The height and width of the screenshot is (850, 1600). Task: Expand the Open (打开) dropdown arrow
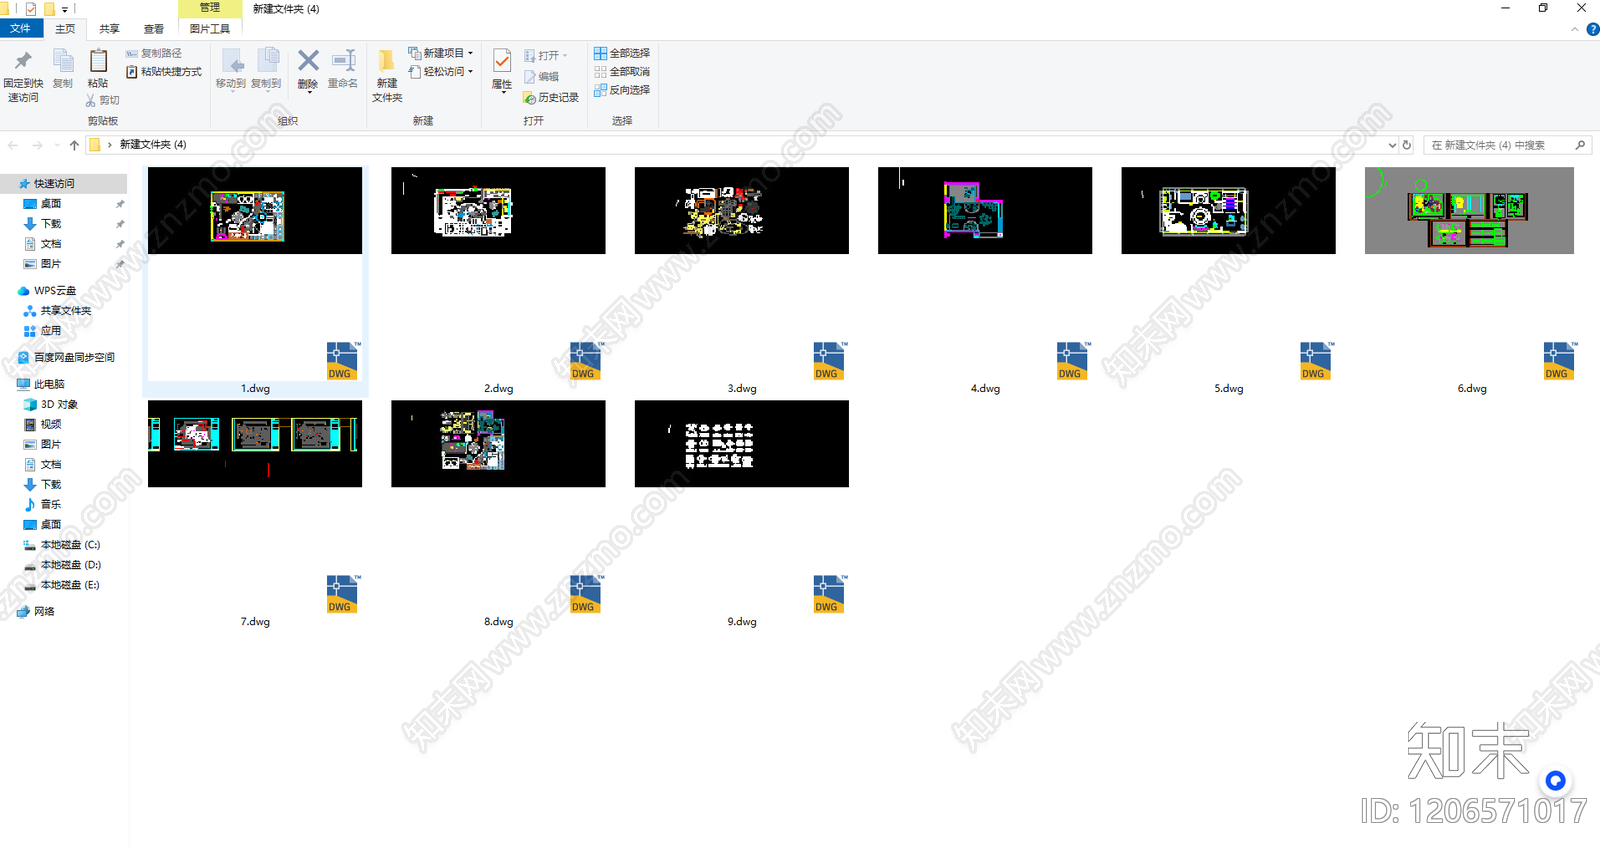click(x=565, y=56)
